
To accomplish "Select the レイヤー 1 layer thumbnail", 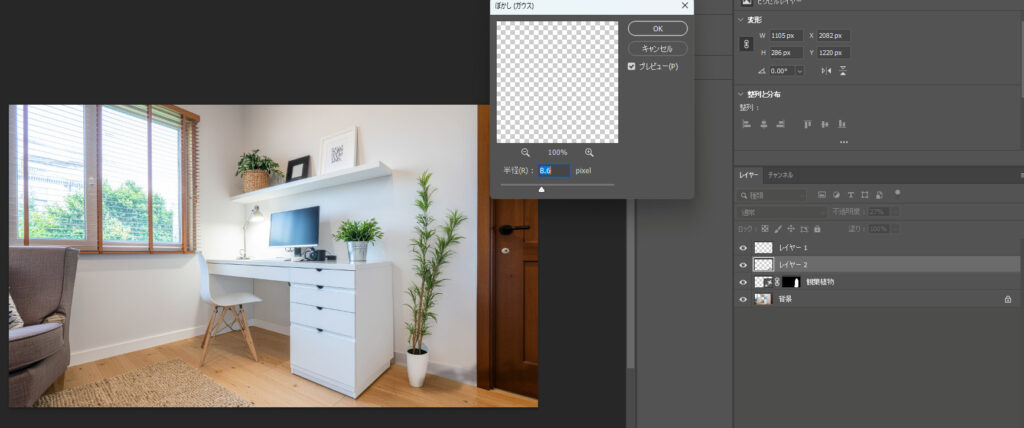I will coord(763,248).
